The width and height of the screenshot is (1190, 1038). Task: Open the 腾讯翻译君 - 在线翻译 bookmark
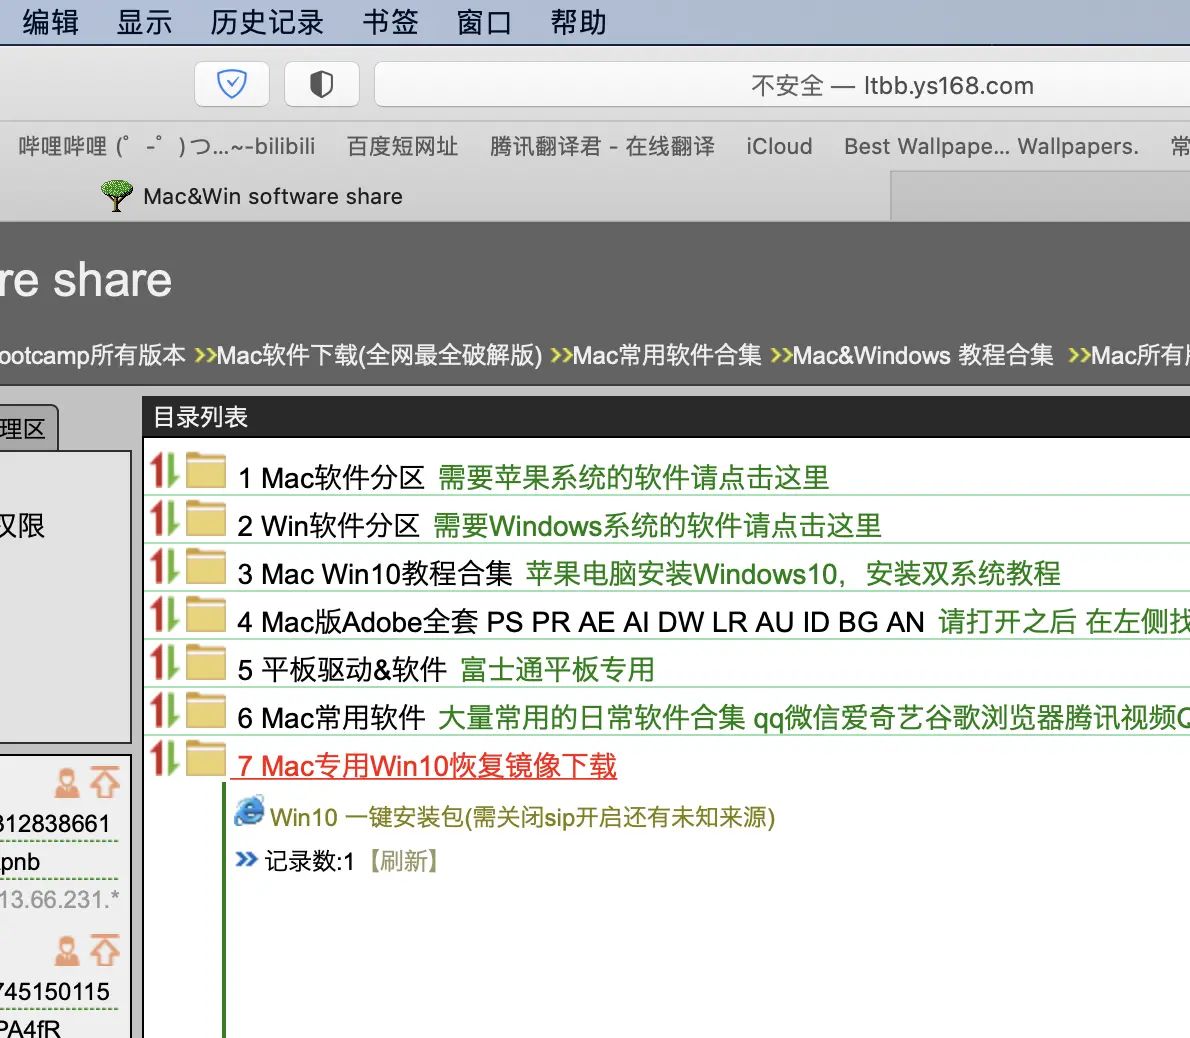[602, 146]
